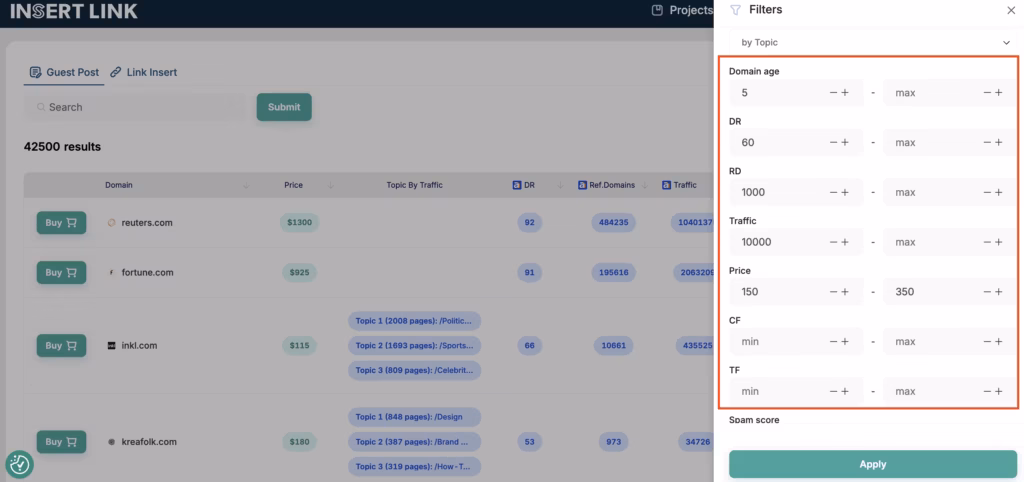Click the kreafolk.com traffic value 34726
The width and height of the screenshot is (1024, 482).
click(x=698, y=442)
